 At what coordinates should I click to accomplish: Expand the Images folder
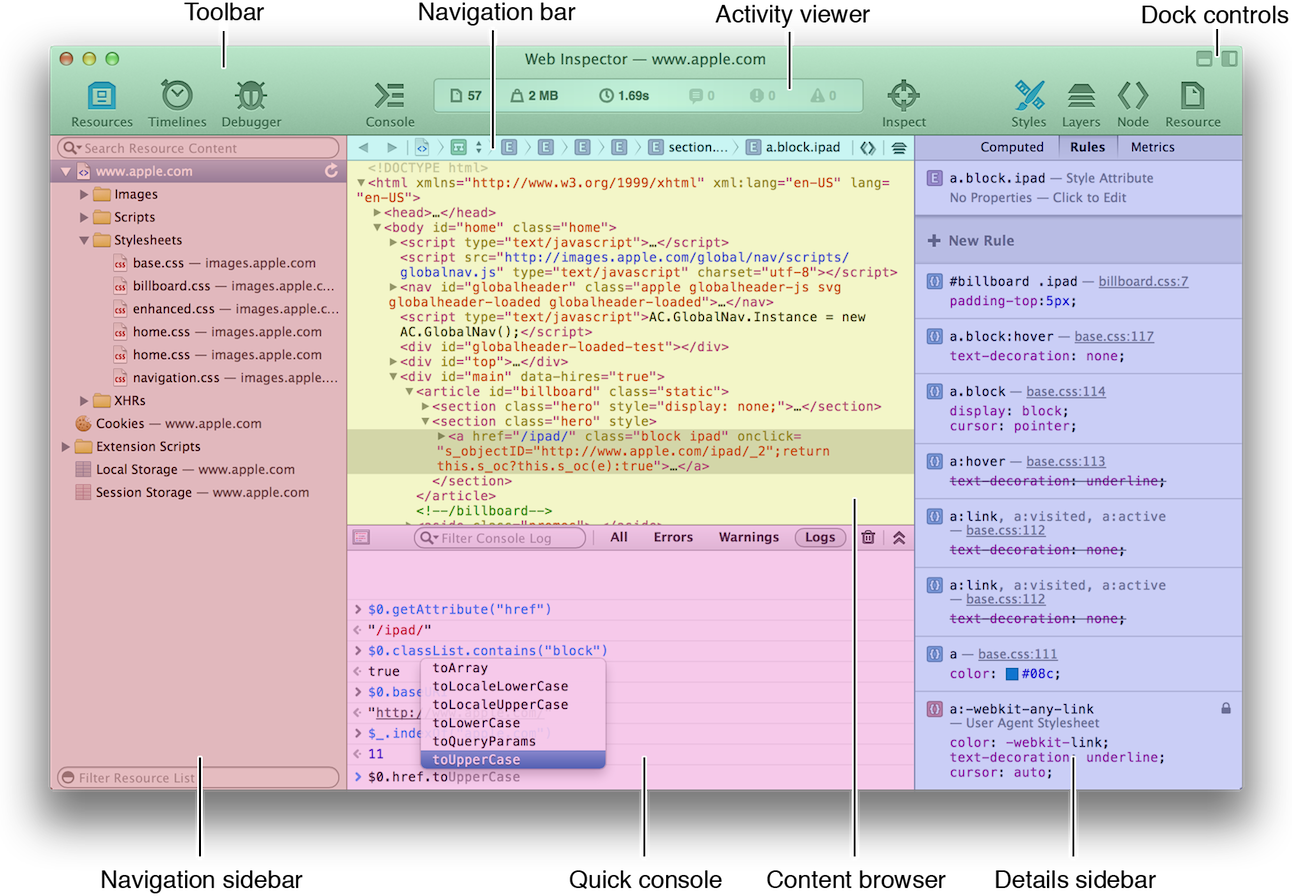[x=85, y=195]
